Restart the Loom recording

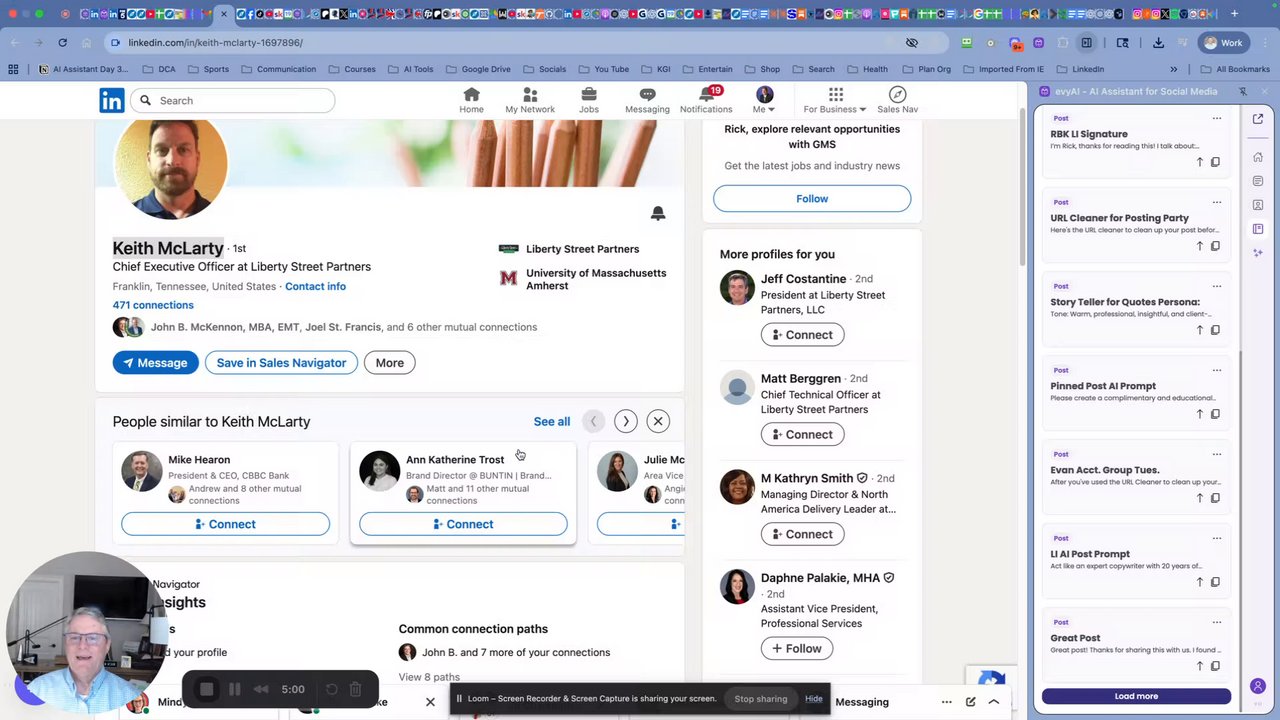tap(331, 689)
